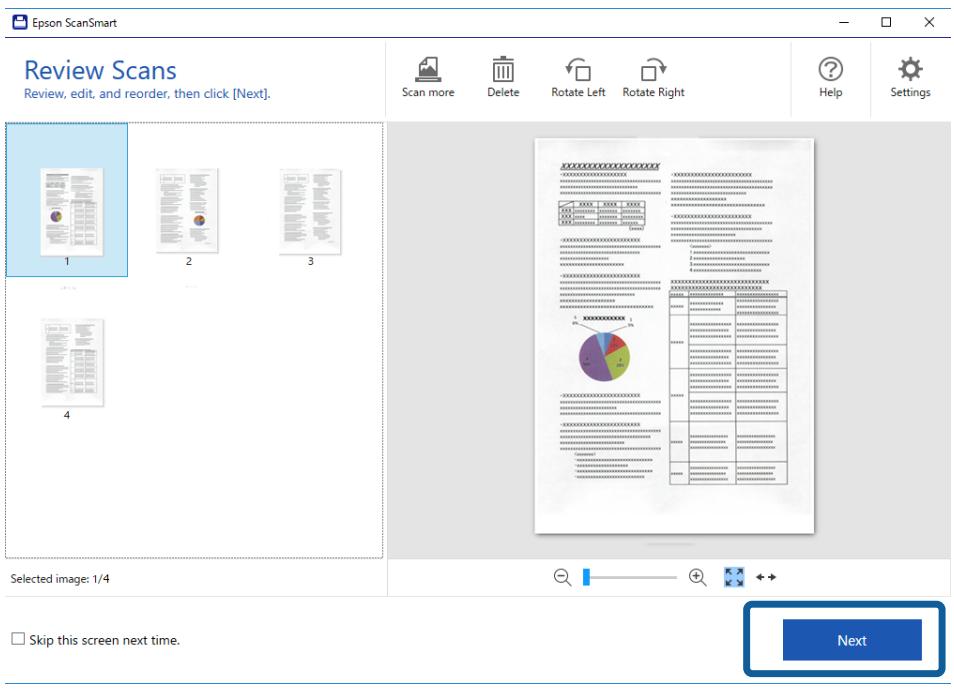The image size is (954, 690).
Task: Click the Selected image: 1/4 status text
Action: coord(60,579)
